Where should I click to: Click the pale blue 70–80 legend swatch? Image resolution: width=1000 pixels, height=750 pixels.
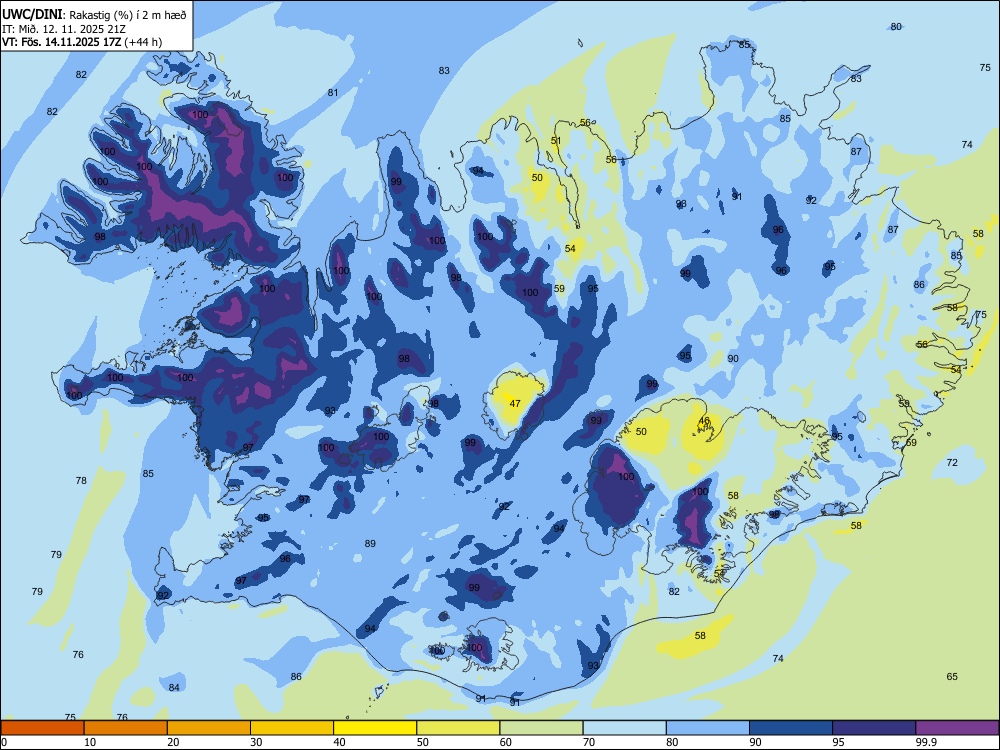pyautogui.click(x=624, y=728)
